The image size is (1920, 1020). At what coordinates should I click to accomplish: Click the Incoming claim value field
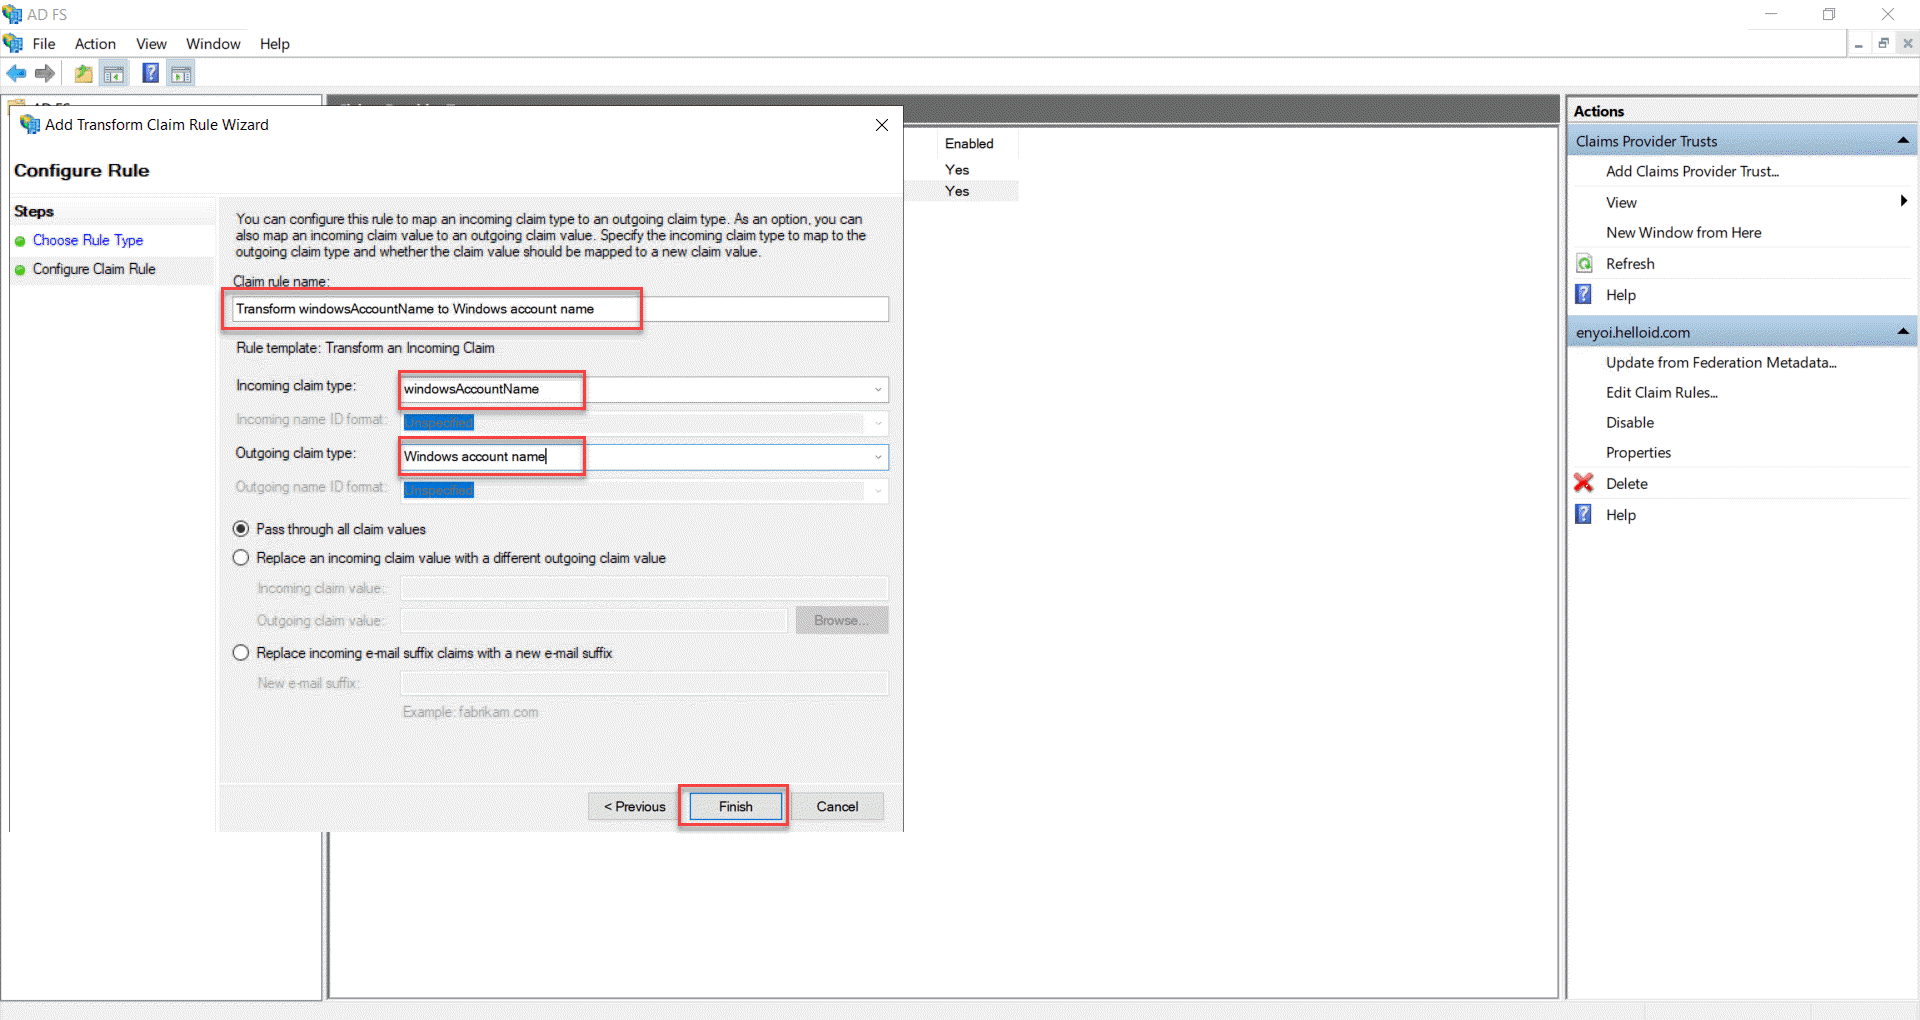tap(644, 588)
